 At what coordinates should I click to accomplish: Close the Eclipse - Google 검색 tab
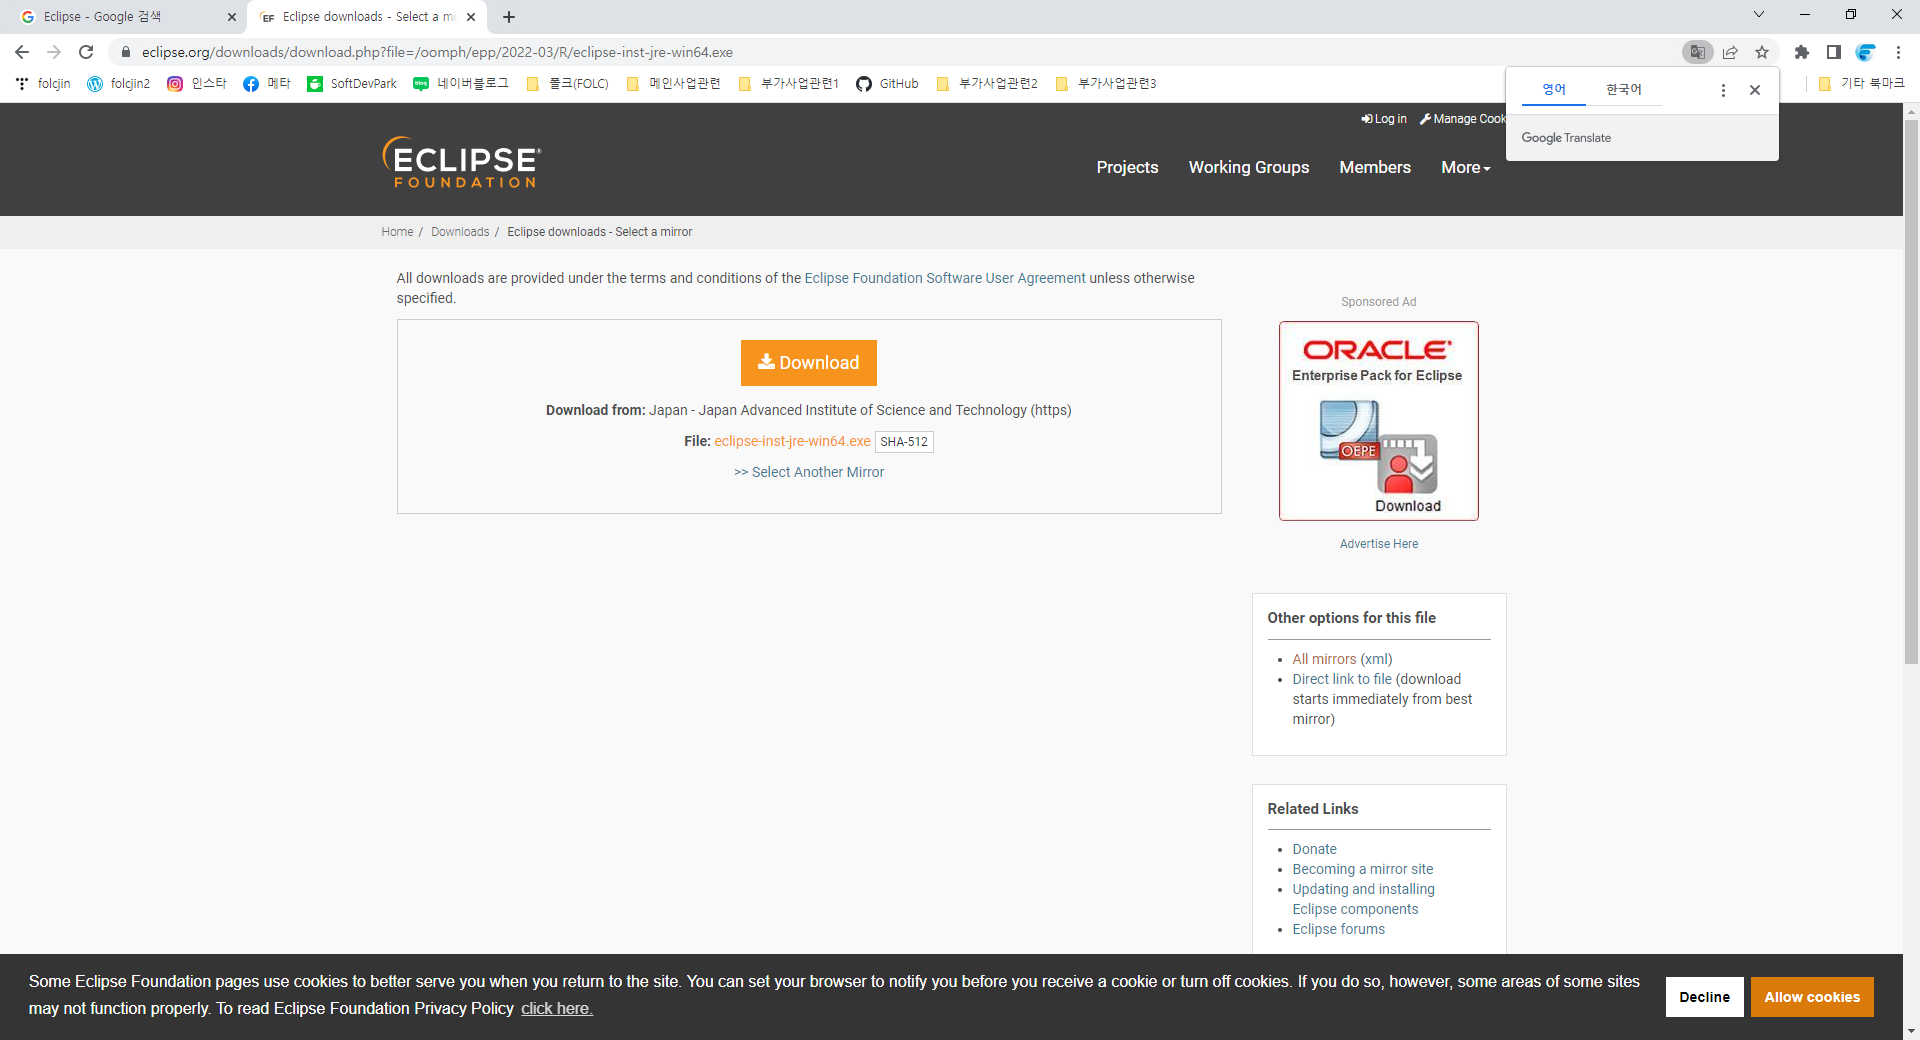click(232, 17)
